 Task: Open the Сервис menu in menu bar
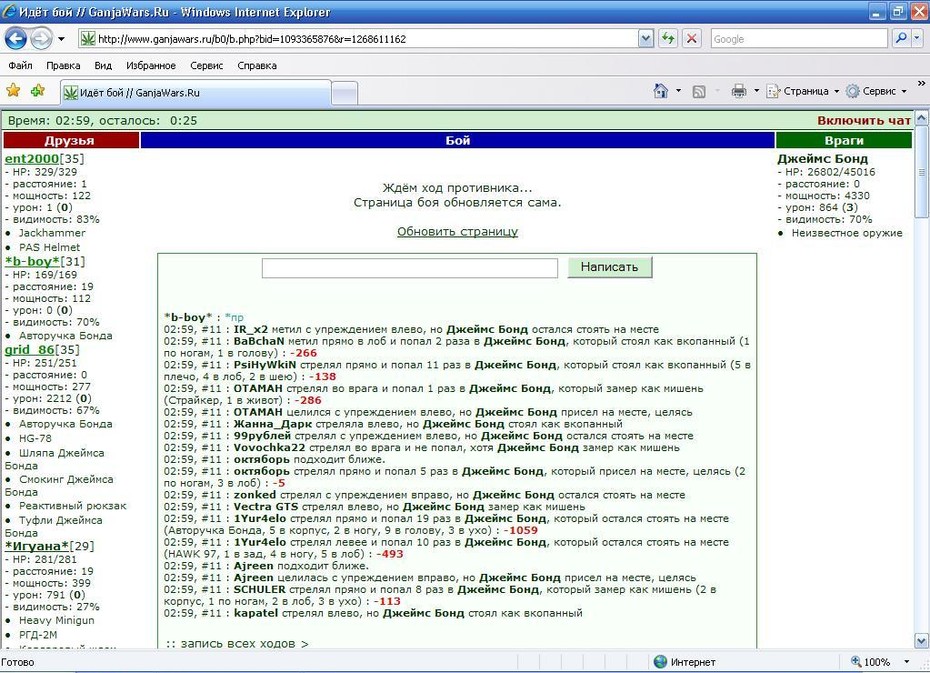(206, 65)
